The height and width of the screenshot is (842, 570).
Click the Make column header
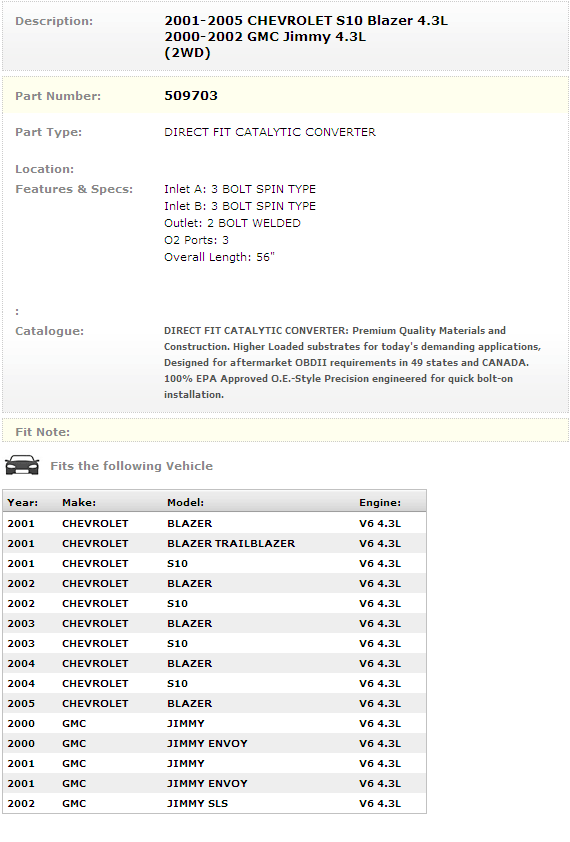click(79, 503)
